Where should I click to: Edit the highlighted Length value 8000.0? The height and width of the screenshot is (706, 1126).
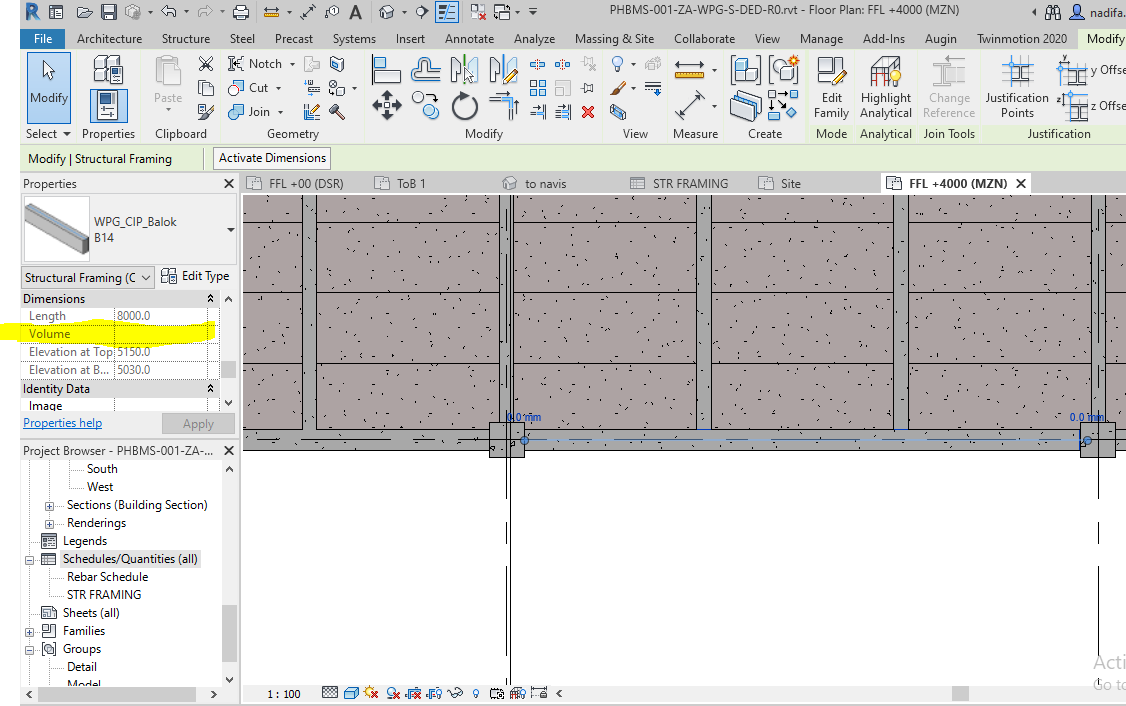134,315
